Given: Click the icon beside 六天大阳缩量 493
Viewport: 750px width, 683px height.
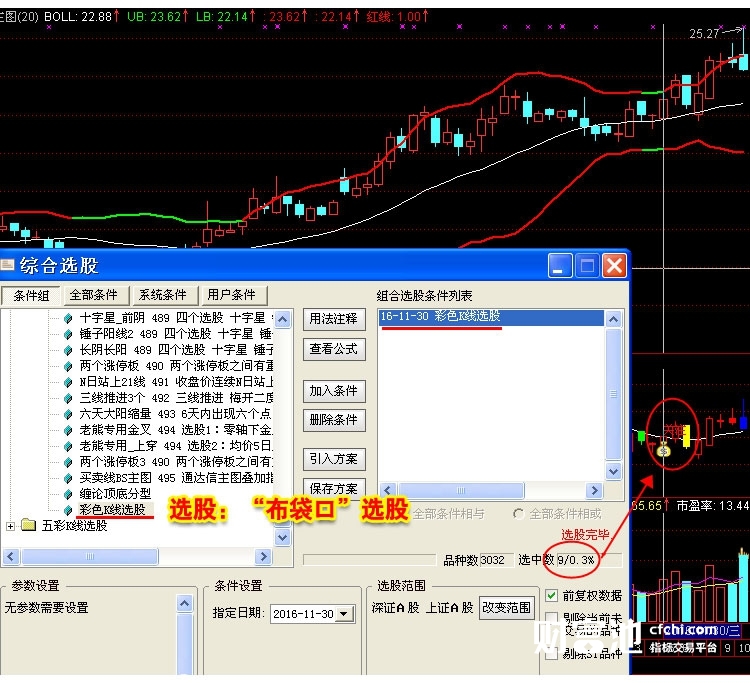Looking at the screenshot, I should coord(68,414).
